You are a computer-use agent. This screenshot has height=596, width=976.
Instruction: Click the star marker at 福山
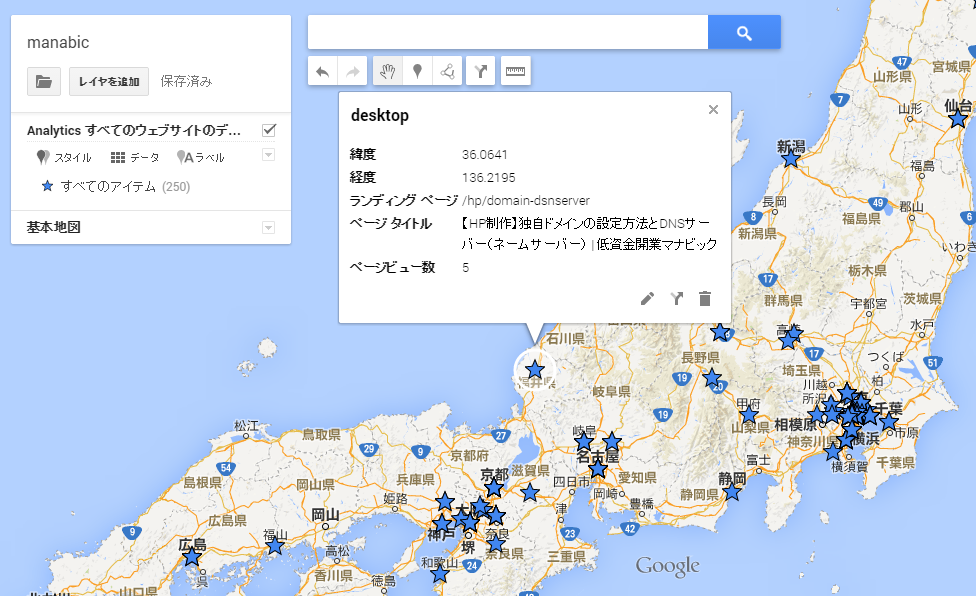(274, 546)
